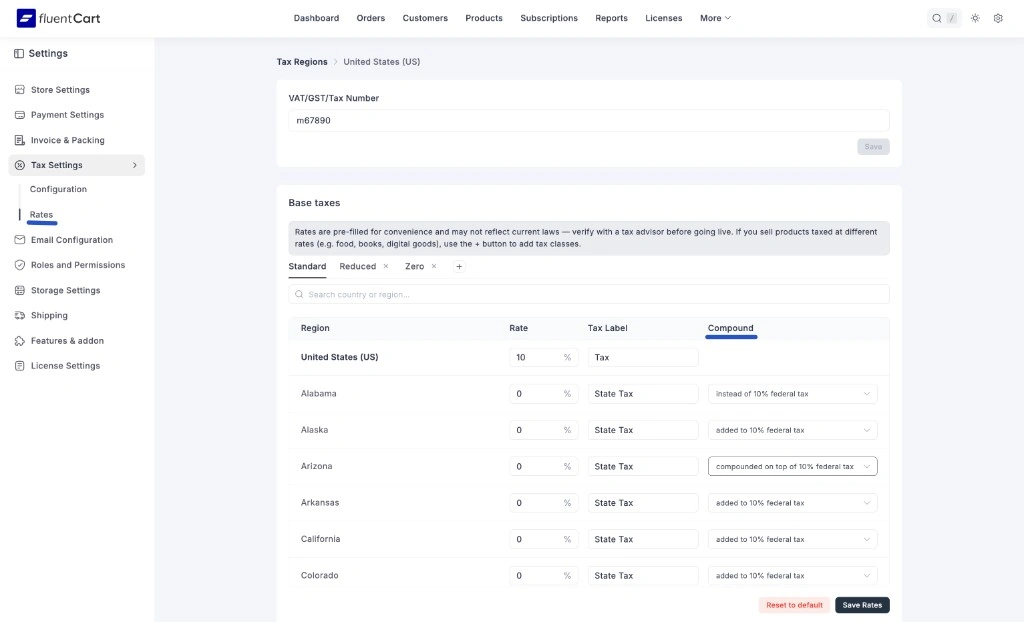Screen dimensions: 1024x622
Task: Edit United States rate field
Action: point(543,357)
